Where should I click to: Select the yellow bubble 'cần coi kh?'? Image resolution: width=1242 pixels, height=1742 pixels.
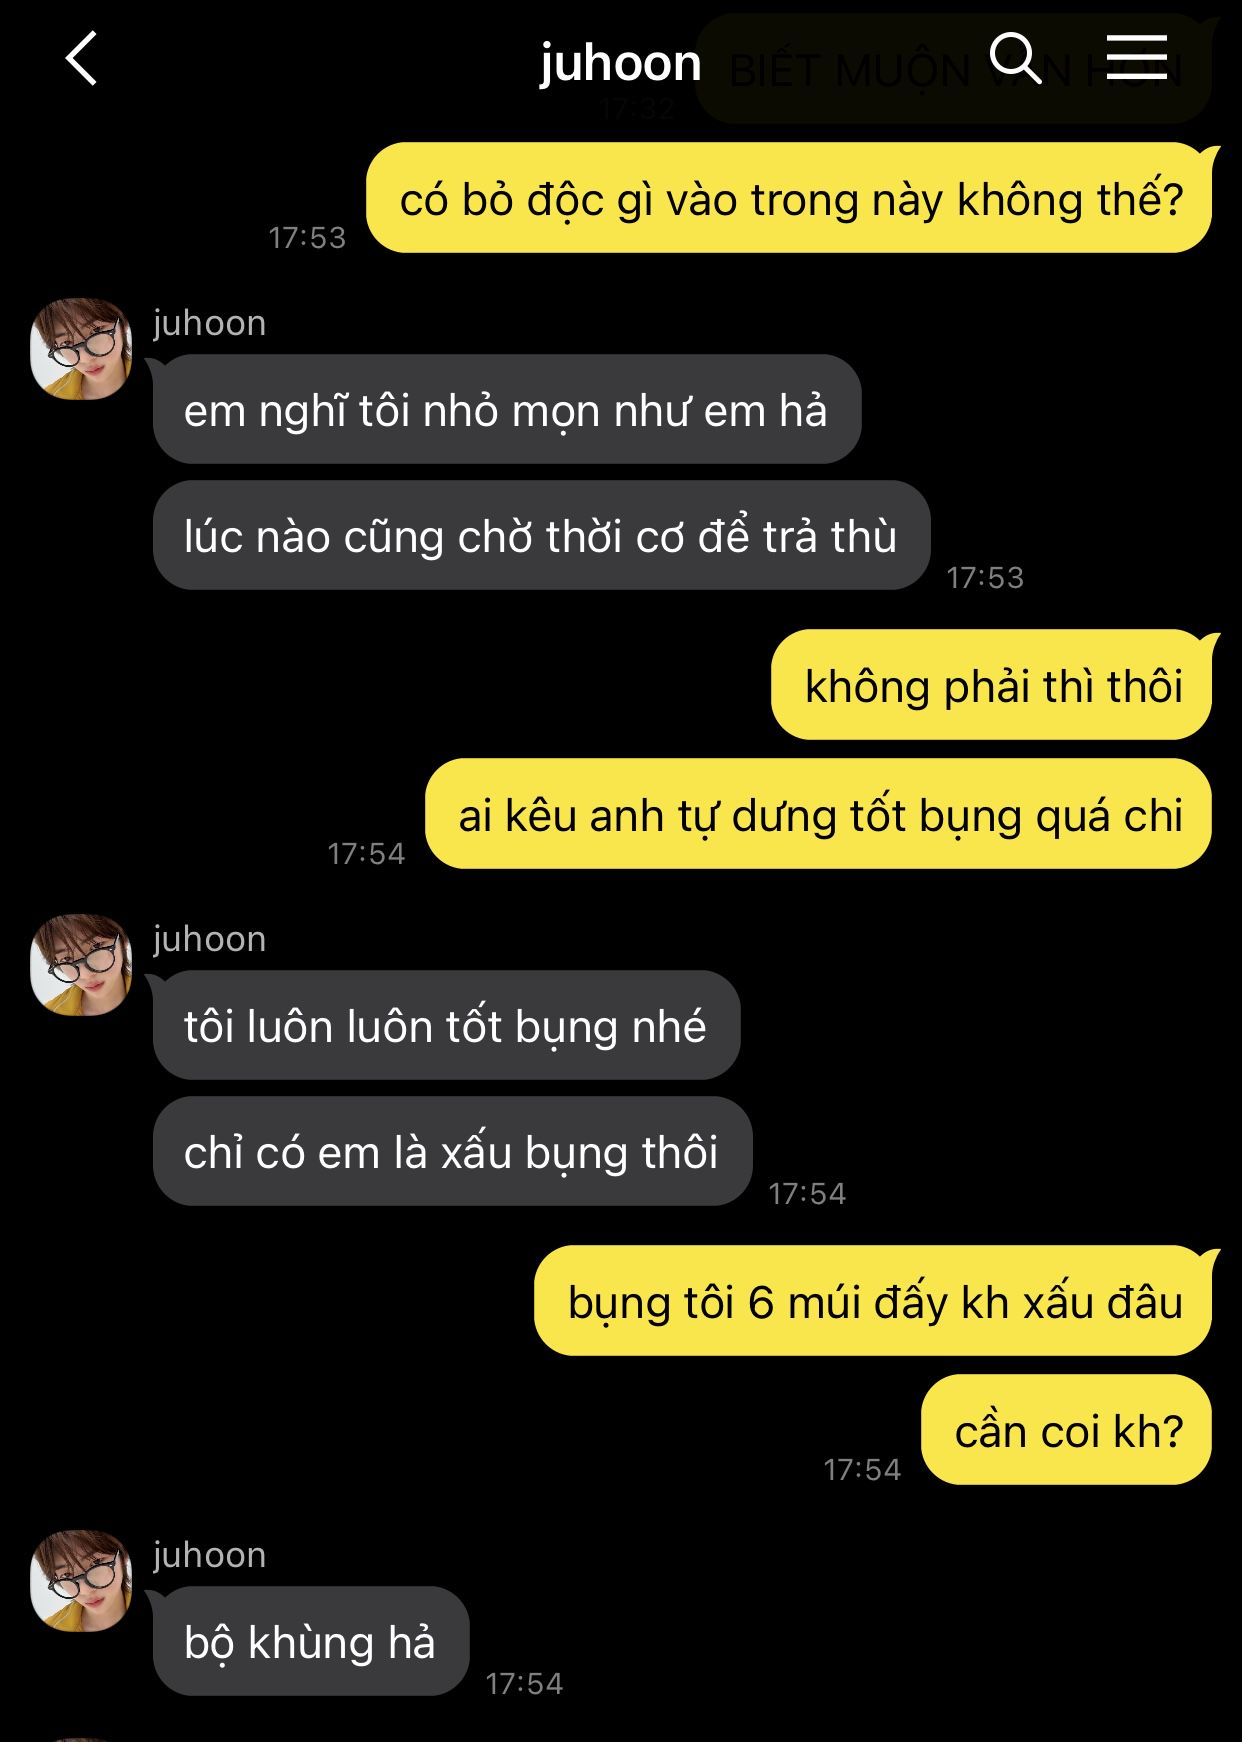click(x=1066, y=1430)
